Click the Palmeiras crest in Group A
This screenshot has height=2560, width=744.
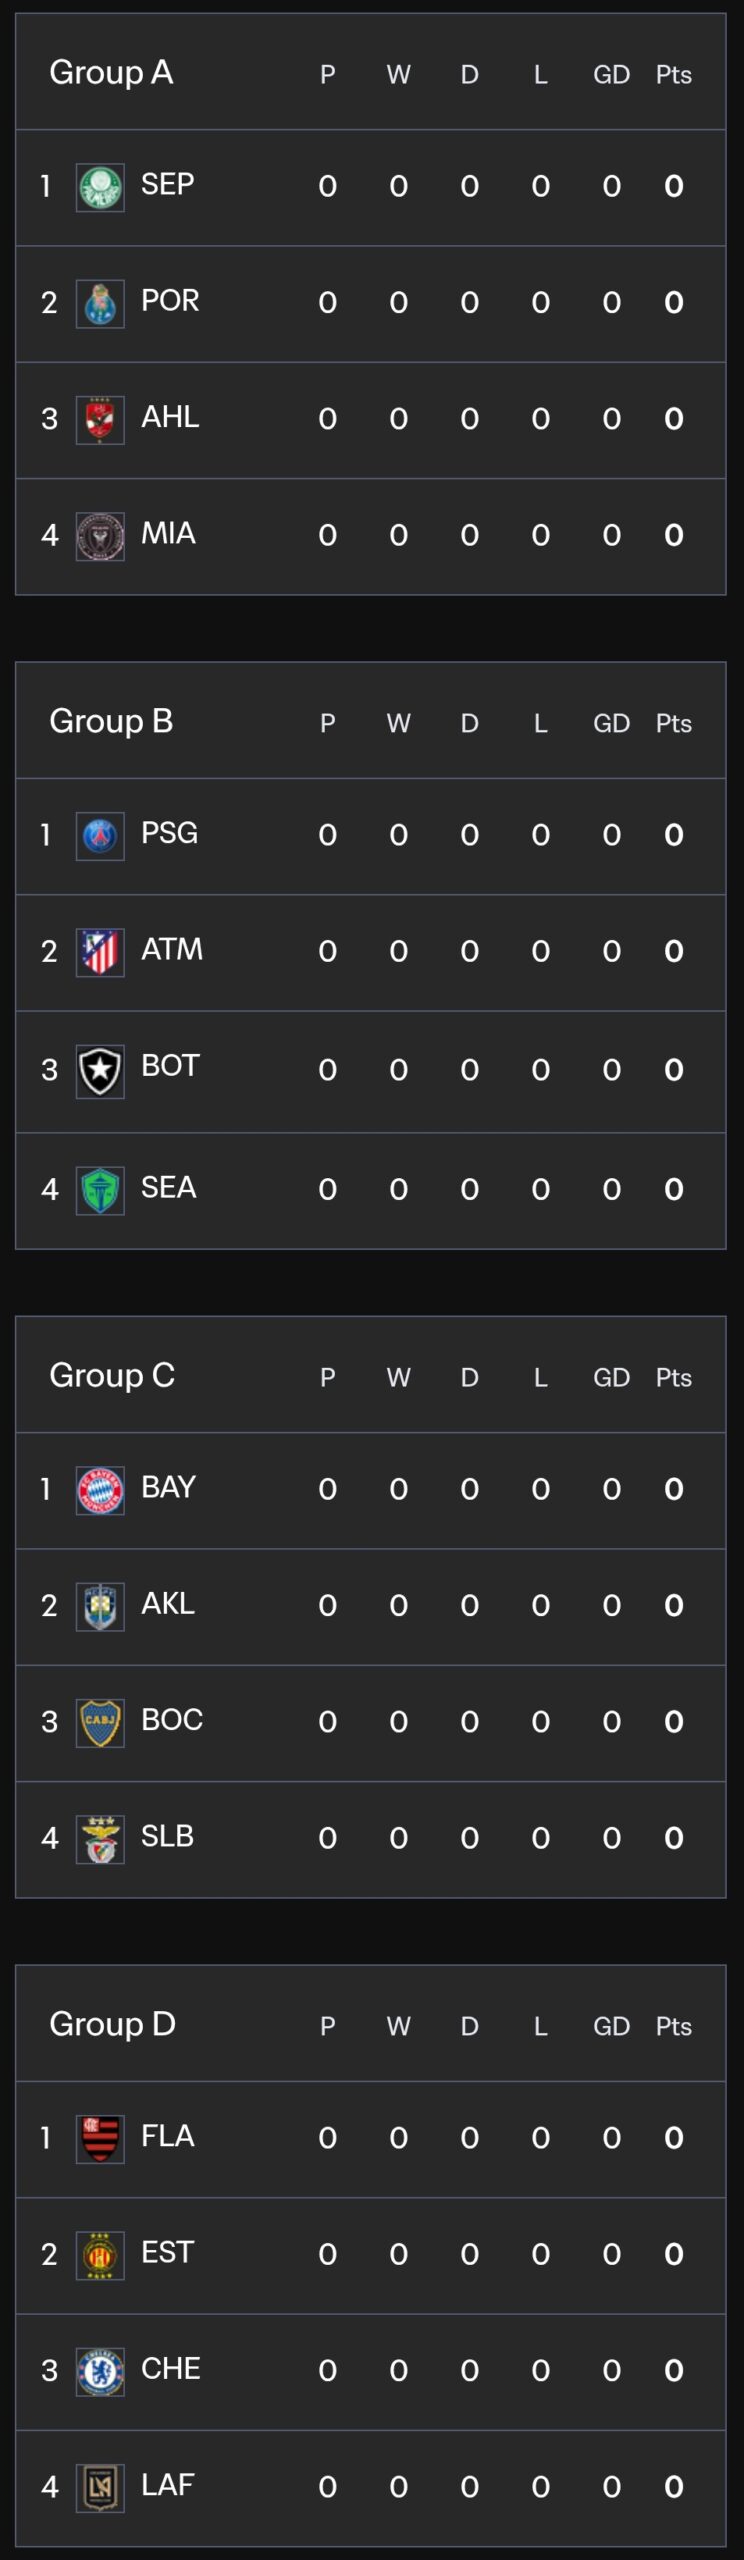100,187
